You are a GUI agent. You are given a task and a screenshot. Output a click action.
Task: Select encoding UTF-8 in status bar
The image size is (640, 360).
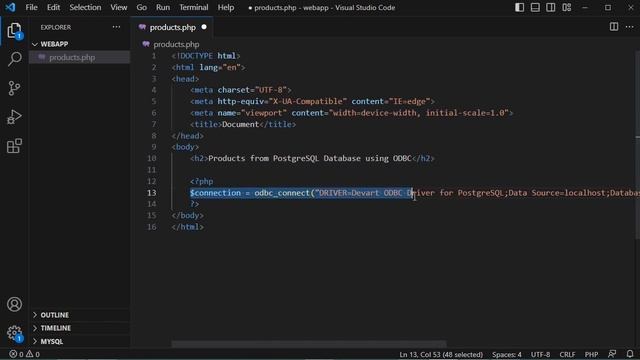[540, 354]
